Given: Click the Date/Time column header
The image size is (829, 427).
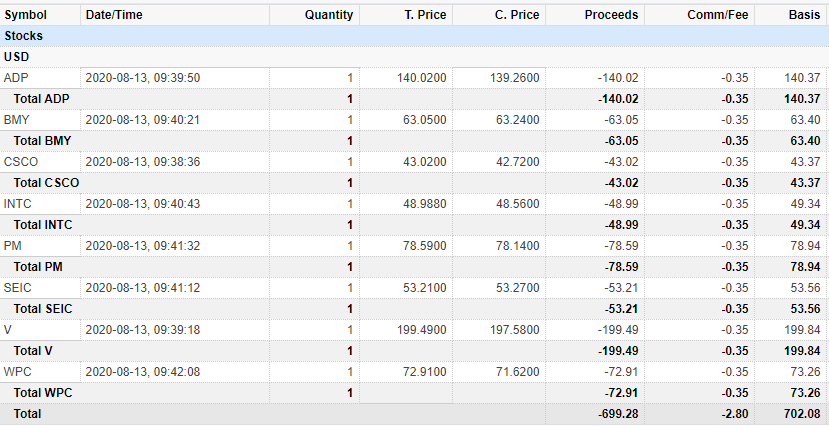Looking at the screenshot, I should pos(114,15).
